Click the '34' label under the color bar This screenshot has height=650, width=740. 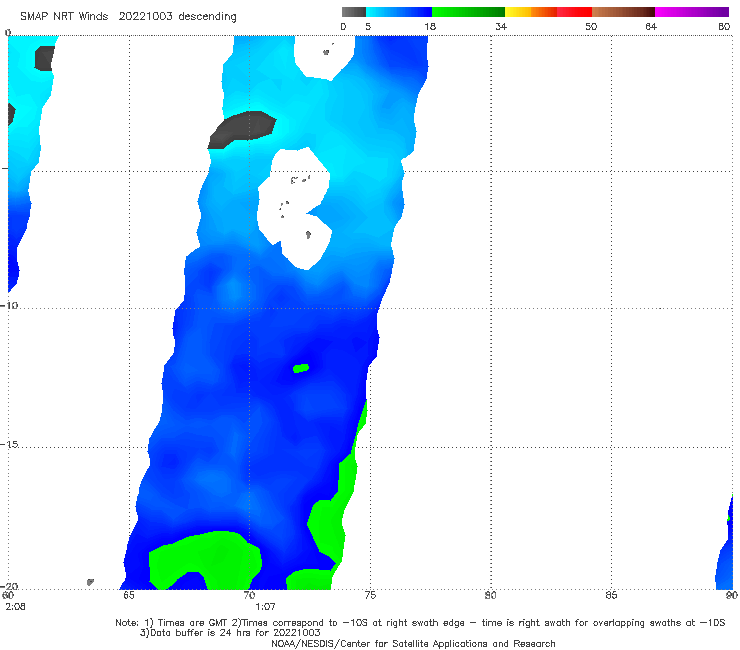pyautogui.click(x=501, y=27)
